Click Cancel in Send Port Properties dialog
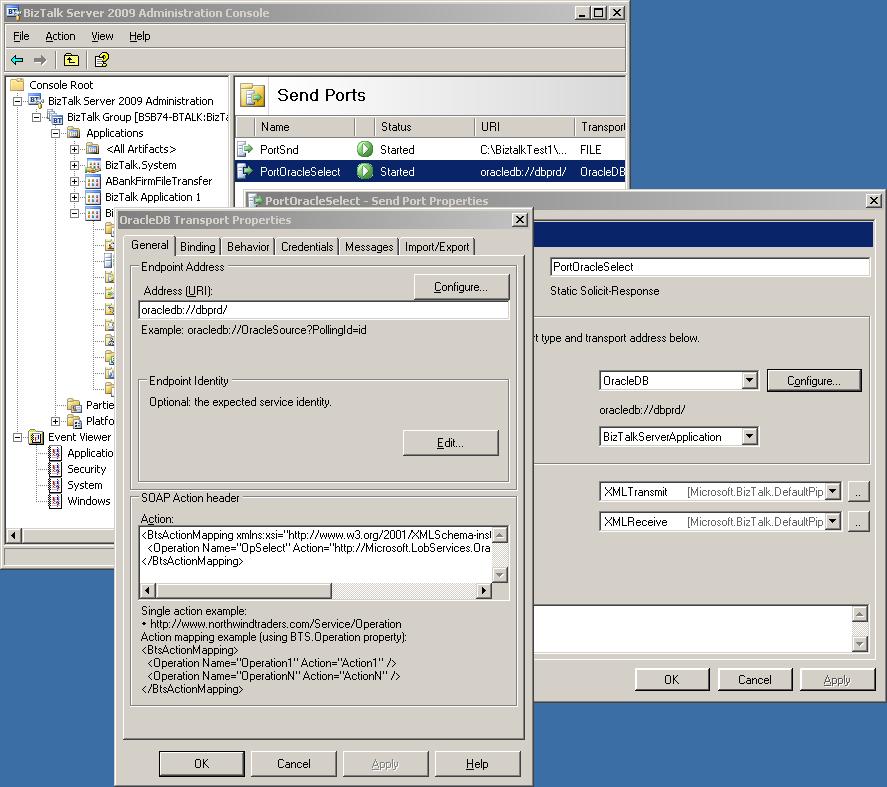This screenshot has height=787, width=887. (x=755, y=680)
